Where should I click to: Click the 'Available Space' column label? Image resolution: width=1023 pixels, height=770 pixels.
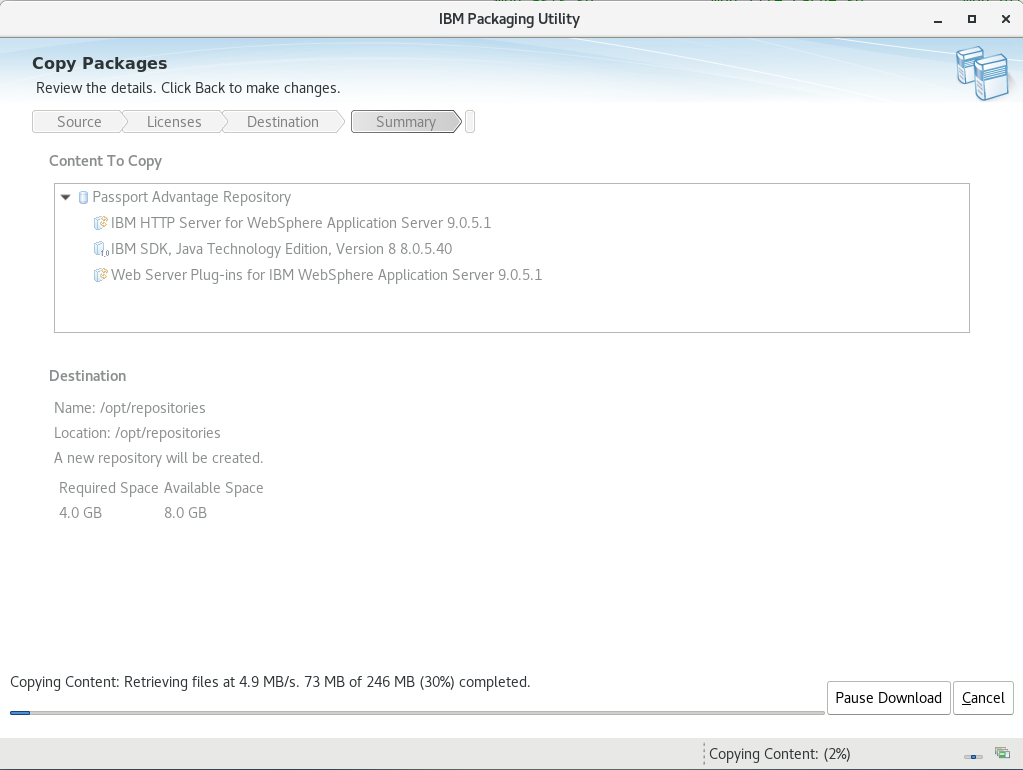(x=213, y=488)
